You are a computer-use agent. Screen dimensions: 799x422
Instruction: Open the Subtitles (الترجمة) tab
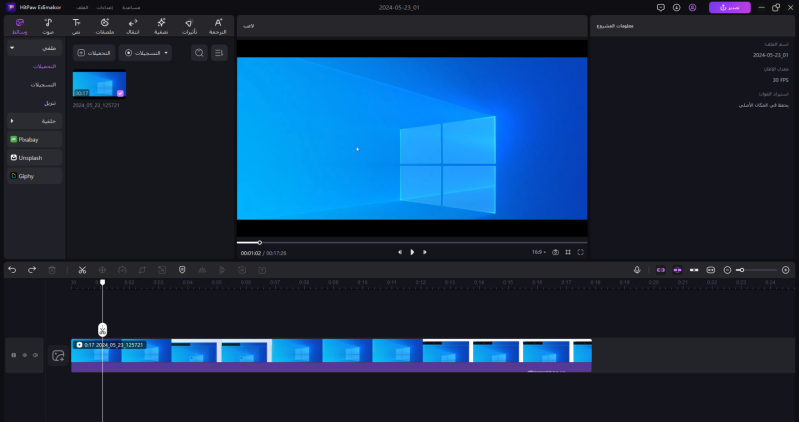coord(218,26)
